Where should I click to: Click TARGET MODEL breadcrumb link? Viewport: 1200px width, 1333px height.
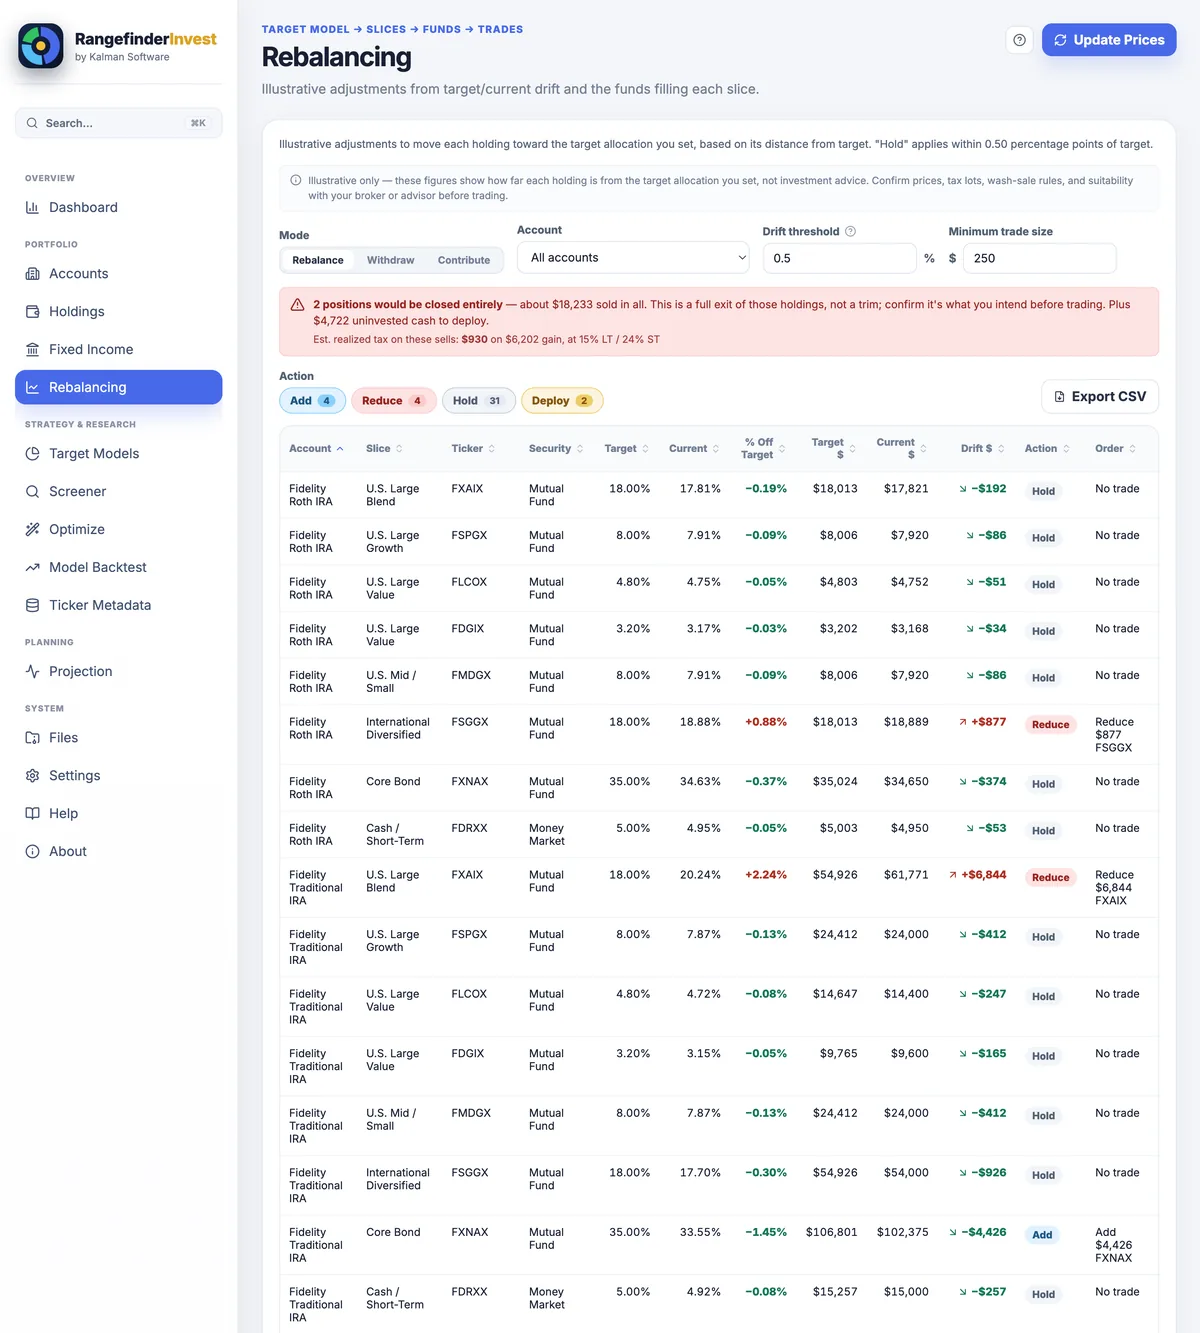(305, 30)
